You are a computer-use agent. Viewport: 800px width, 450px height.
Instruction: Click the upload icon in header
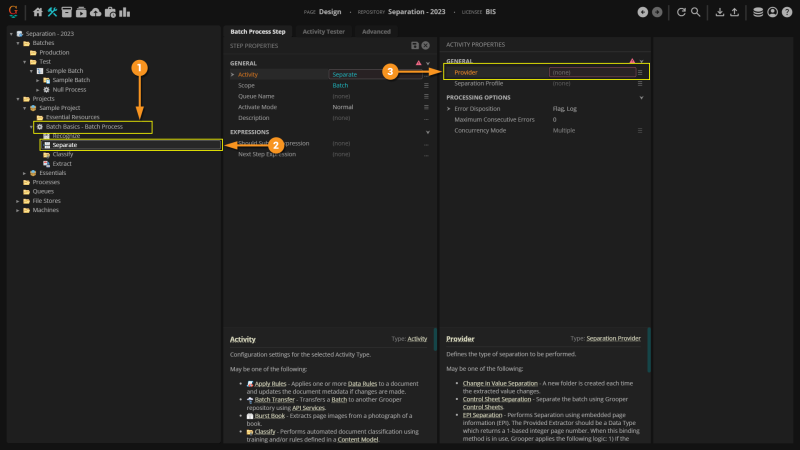tap(734, 12)
